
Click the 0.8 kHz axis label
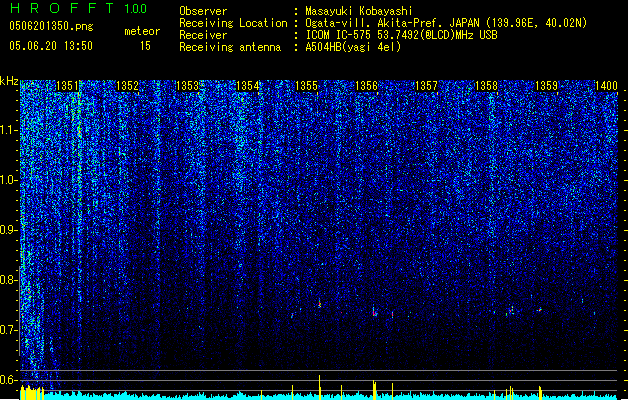pyautogui.click(x=9, y=280)
